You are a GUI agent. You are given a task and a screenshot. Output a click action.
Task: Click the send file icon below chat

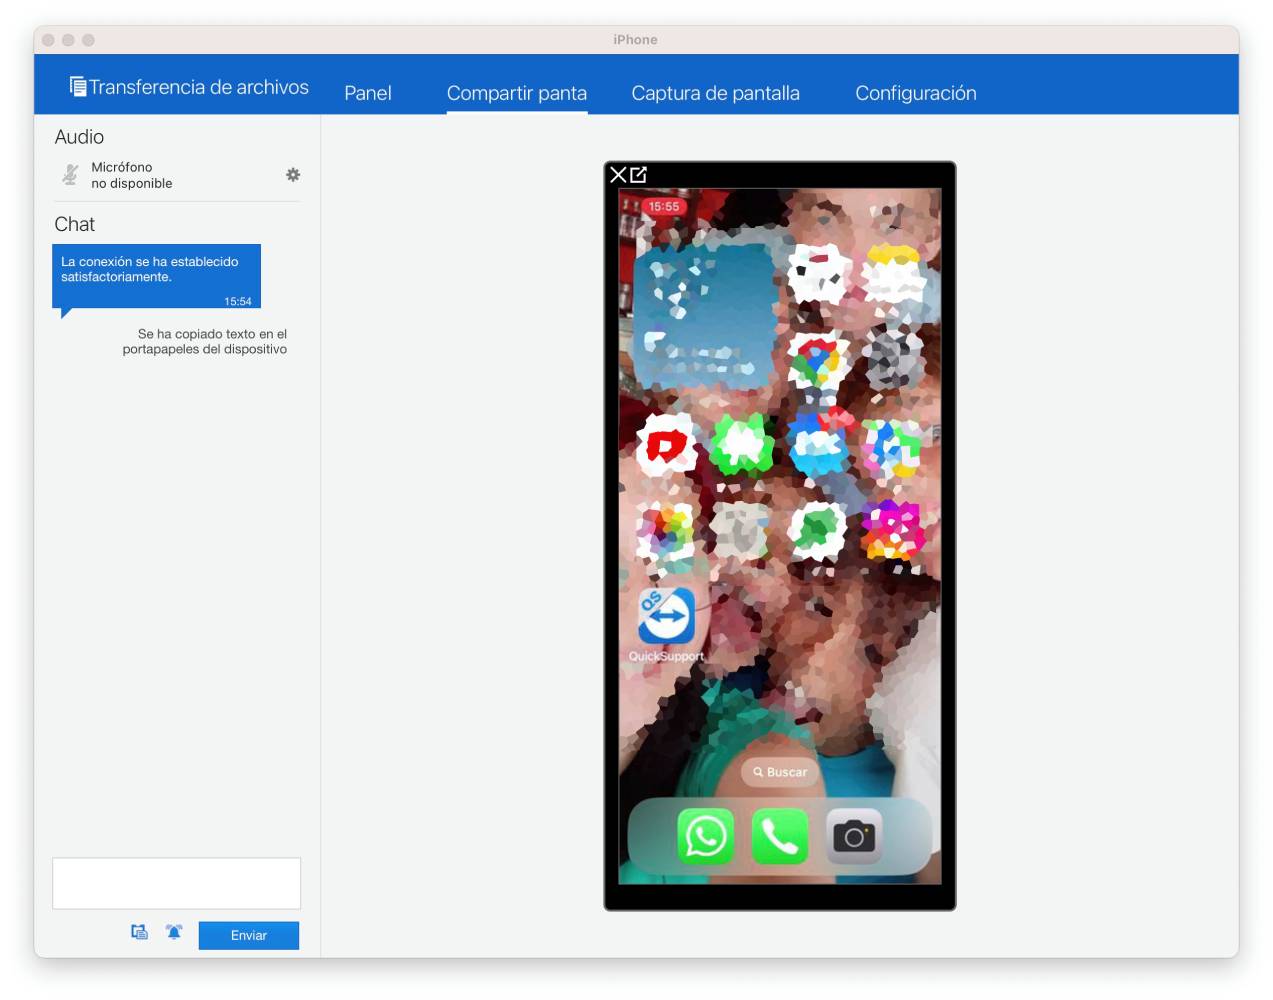[140, 932]
